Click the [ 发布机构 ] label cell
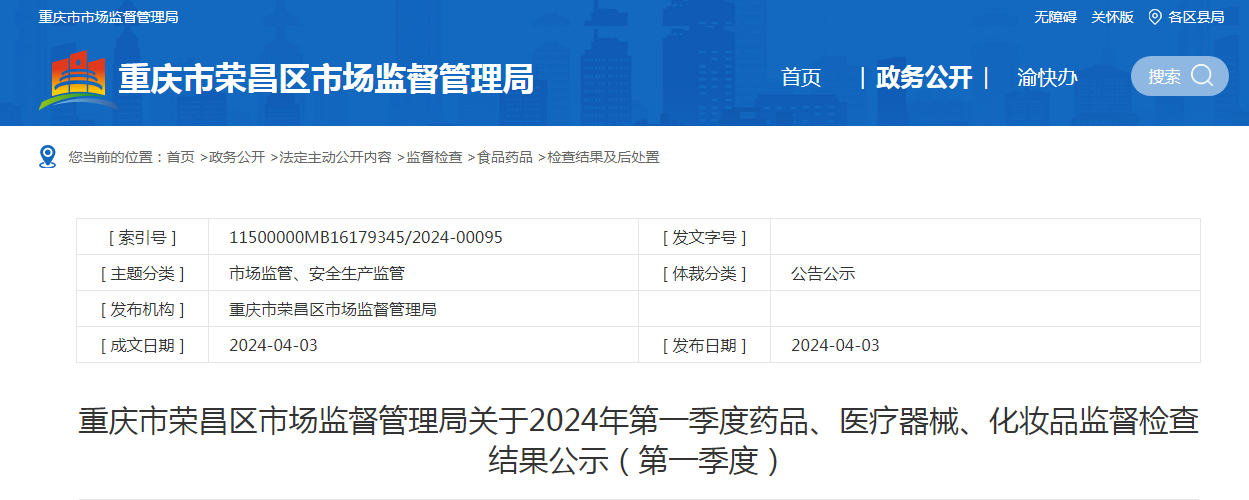 pos(143,309)
